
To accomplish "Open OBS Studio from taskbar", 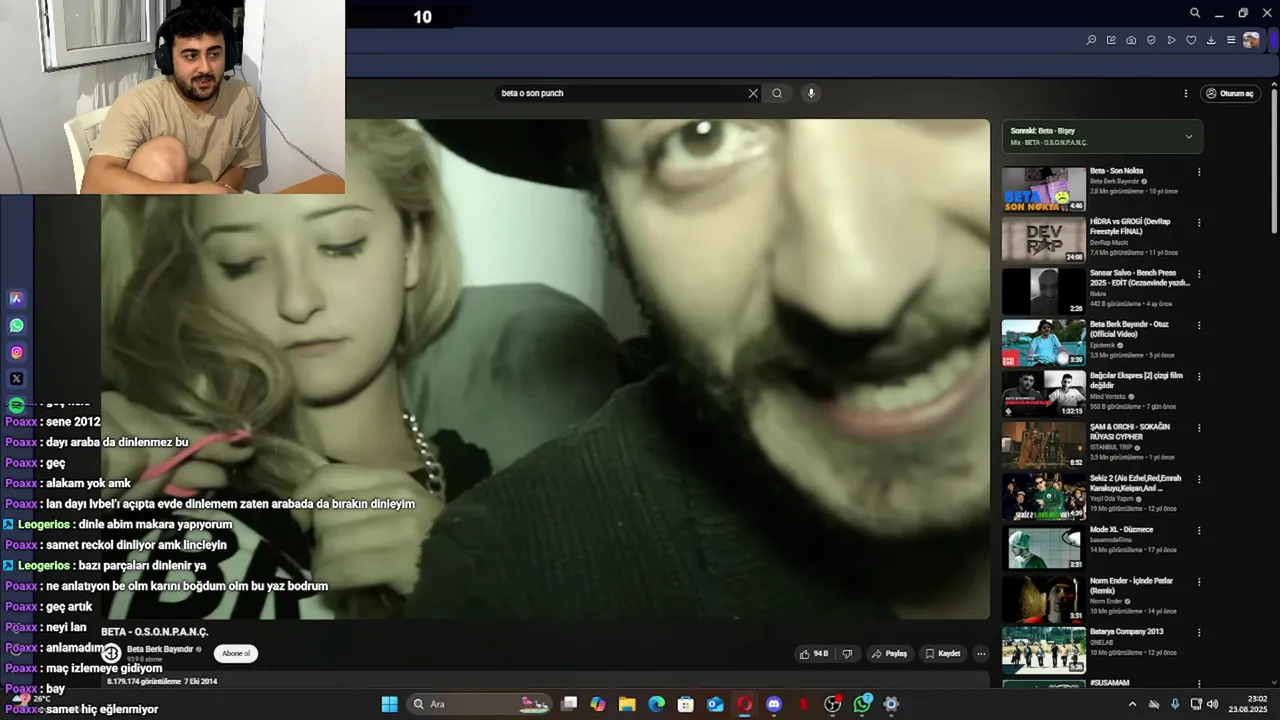I will 833,704.
